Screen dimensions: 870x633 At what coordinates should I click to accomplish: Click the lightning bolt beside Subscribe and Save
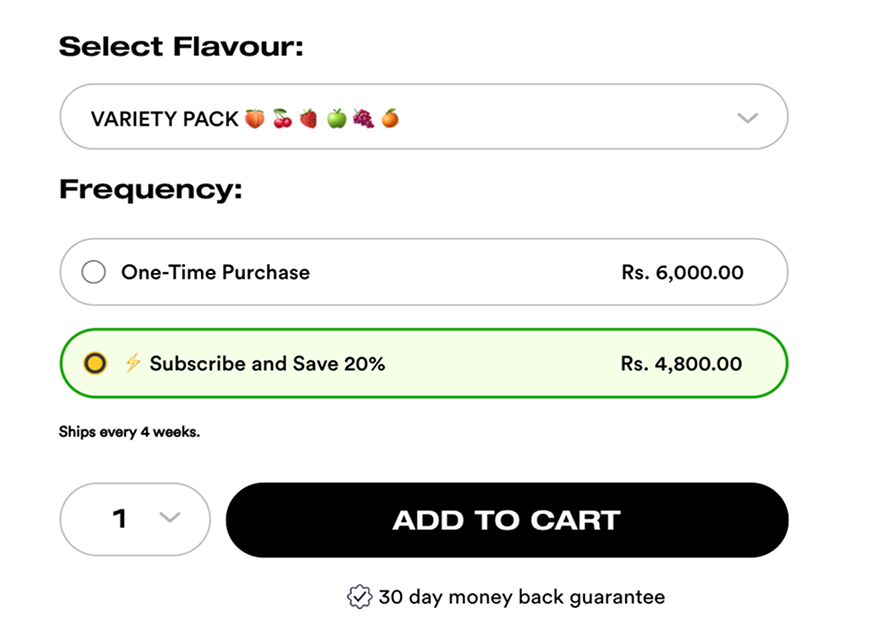tap(133, 363)
